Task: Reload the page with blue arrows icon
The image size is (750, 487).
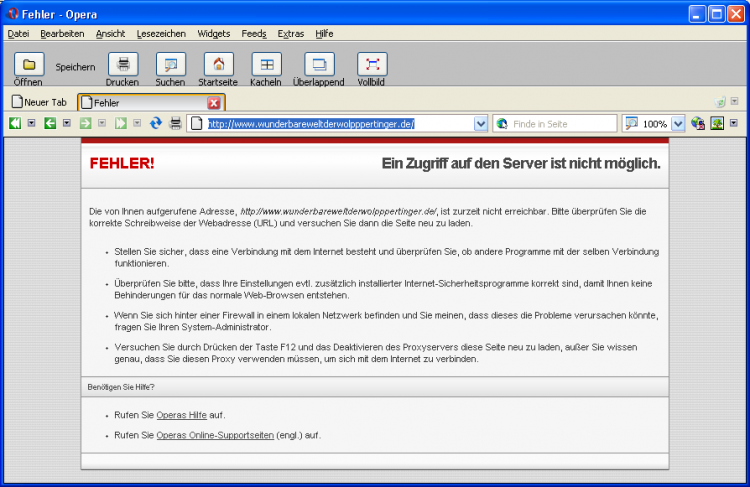Action: (156, 123)
